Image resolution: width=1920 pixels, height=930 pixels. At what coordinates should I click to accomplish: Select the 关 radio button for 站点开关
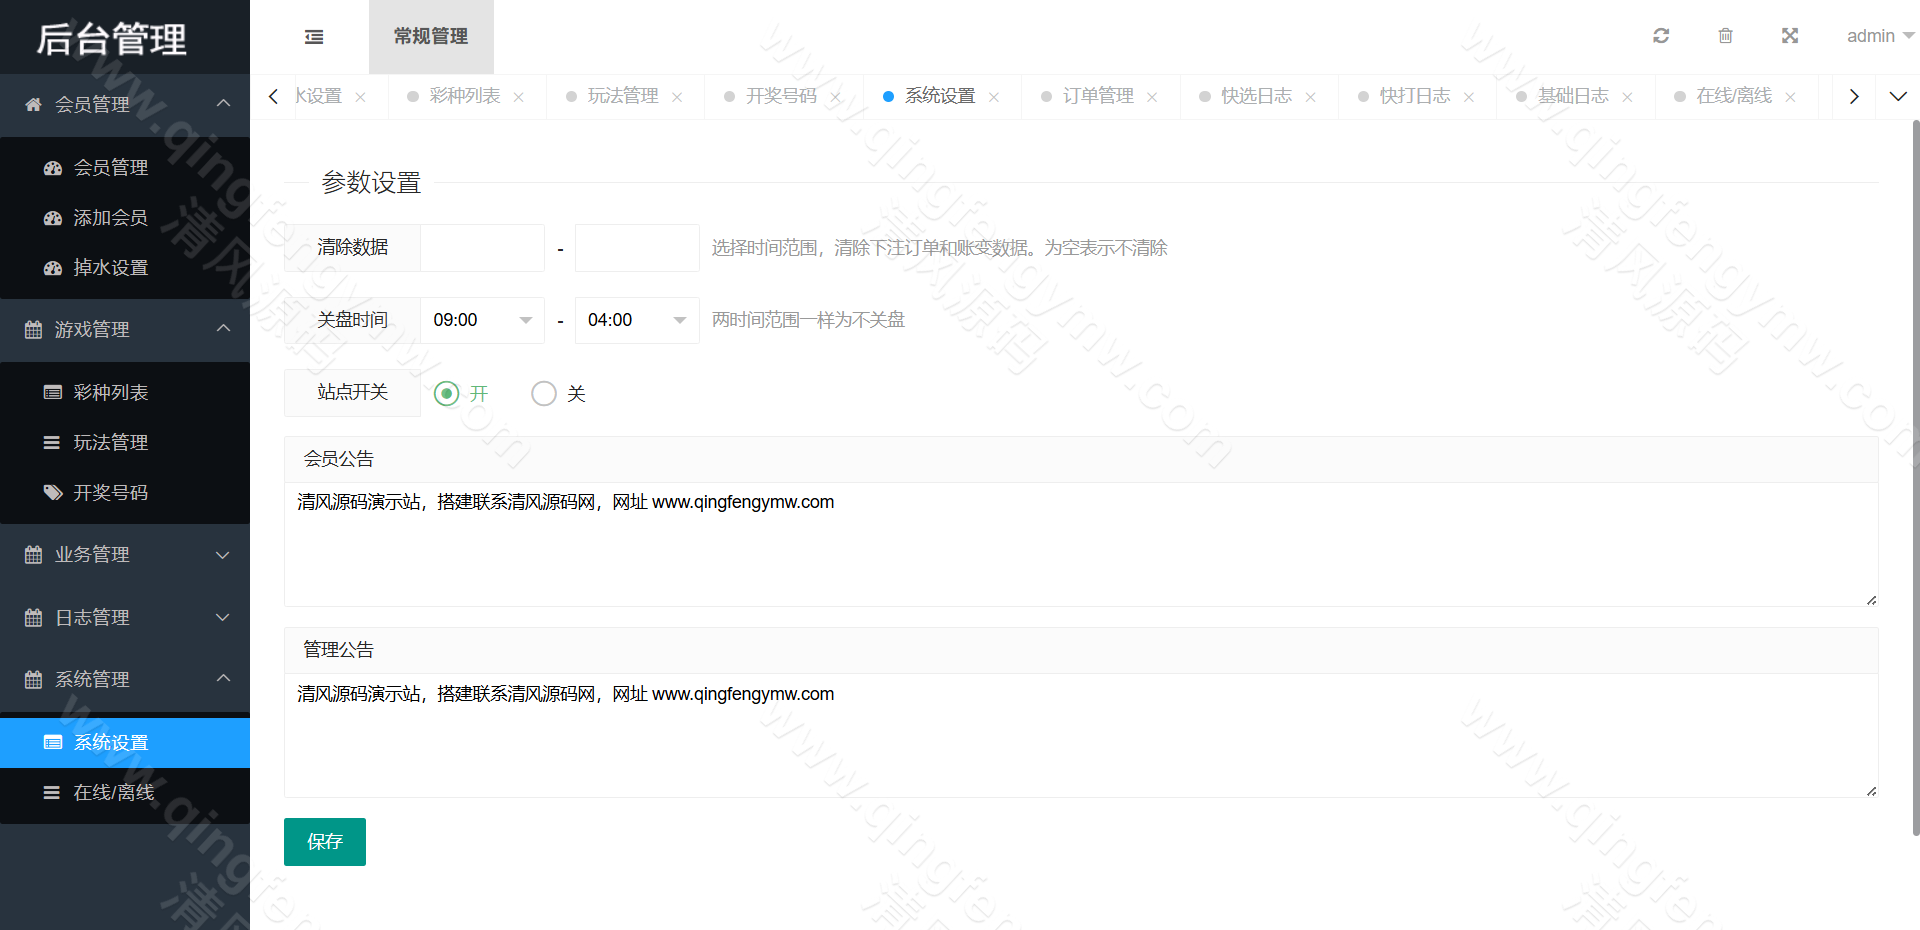click(544, 393)
